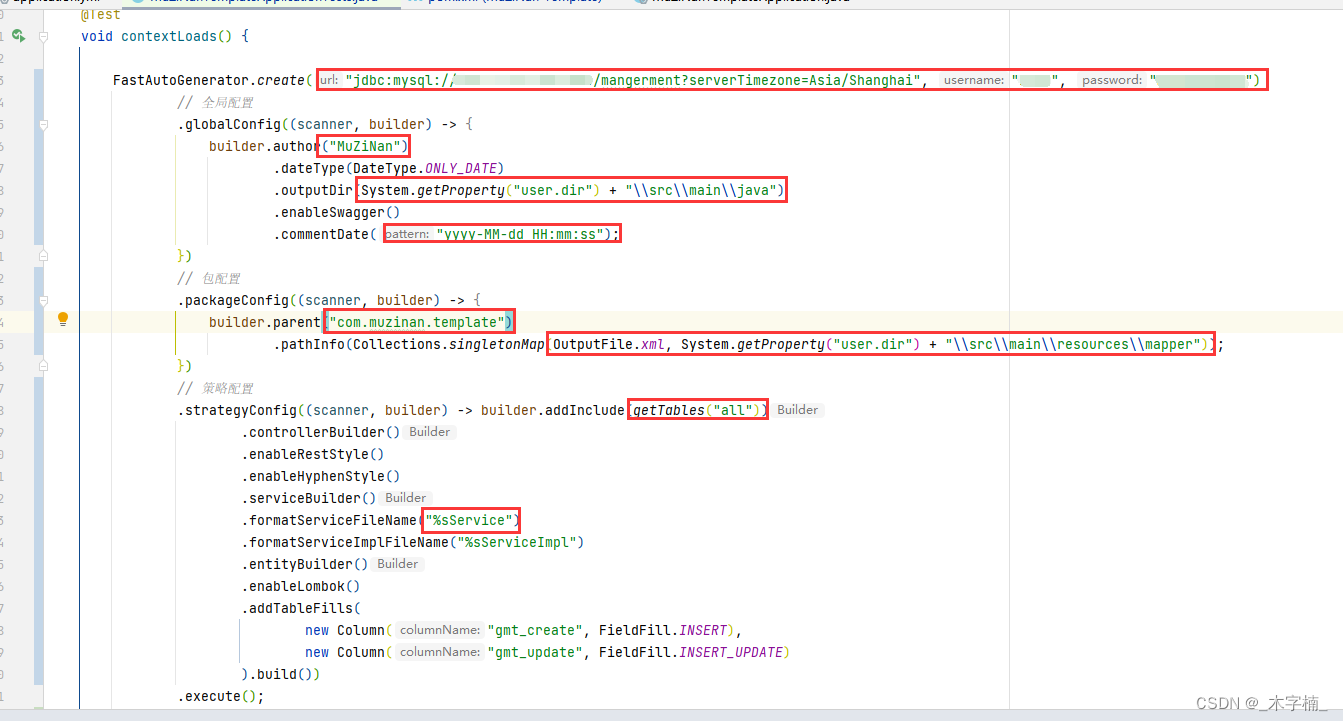Click the "com.muzinan.template" package string
This screenshot has height=721, width=1343.
pos(416,322)
